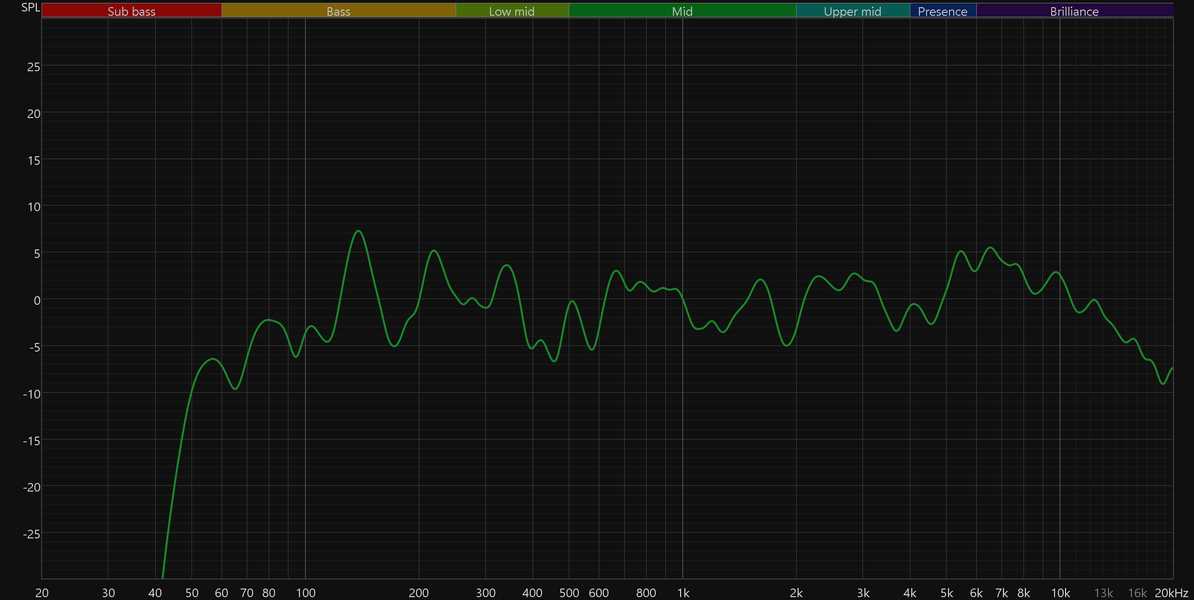Click the Mid frequency band header
This screenshot has width=1194, height=600.
(x=682, y=11)
